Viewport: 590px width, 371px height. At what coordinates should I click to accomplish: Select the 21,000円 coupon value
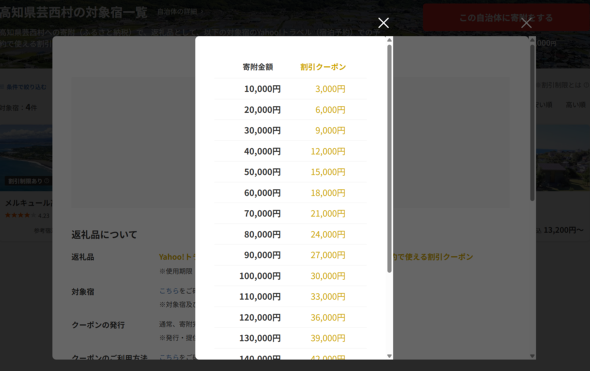328,214
